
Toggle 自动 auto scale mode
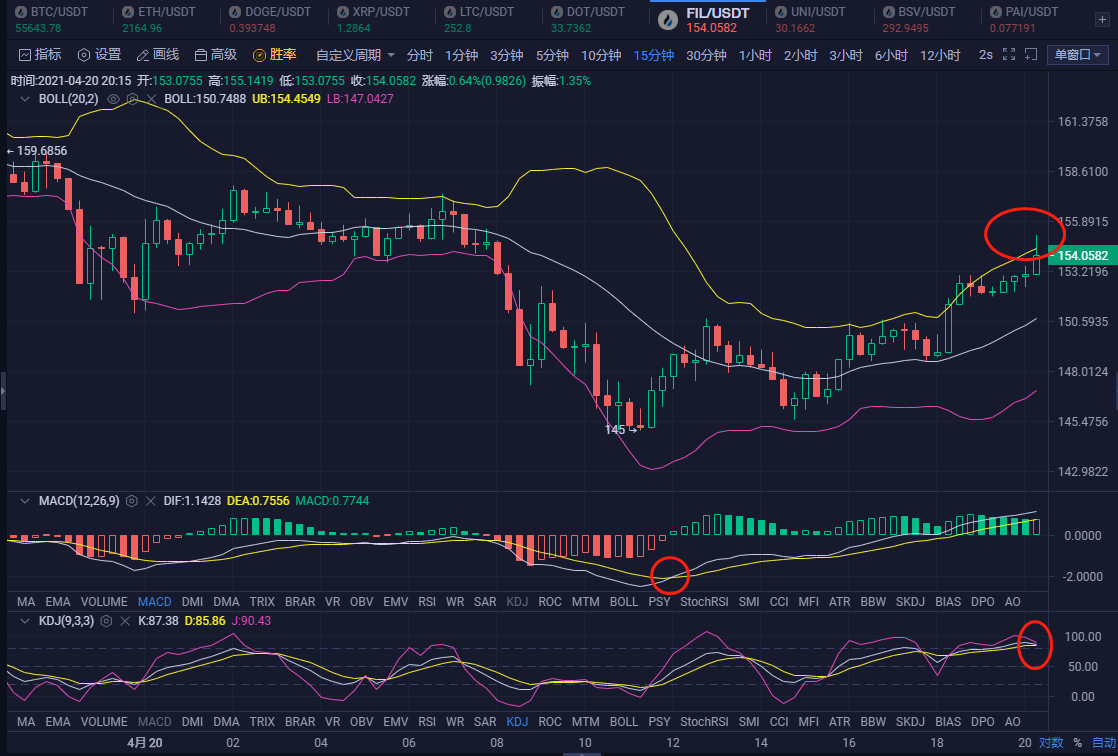[1103, 743]
